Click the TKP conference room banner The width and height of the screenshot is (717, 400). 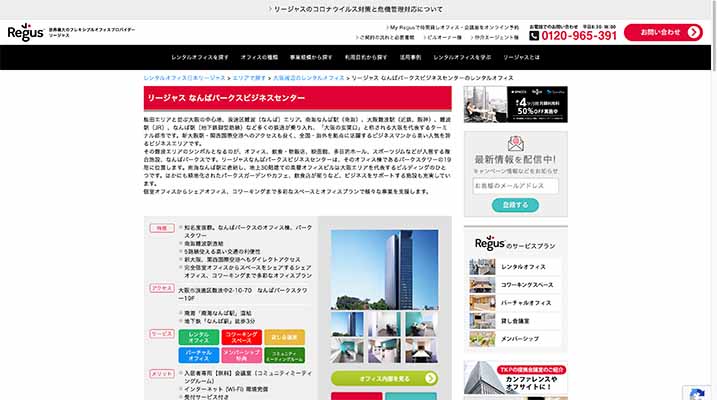516,378
